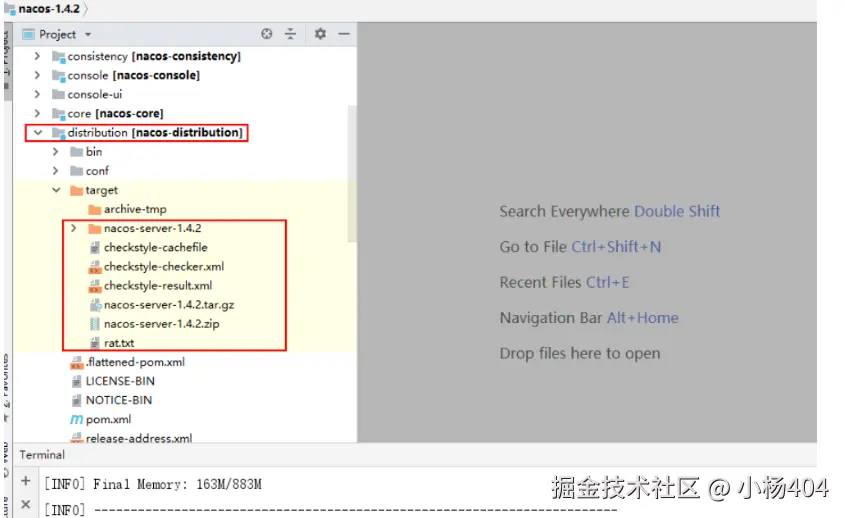Select nacos-server-1.4.2.tar.gz file name
Viewport: 845px width, 518px height.
click(169, 305)
